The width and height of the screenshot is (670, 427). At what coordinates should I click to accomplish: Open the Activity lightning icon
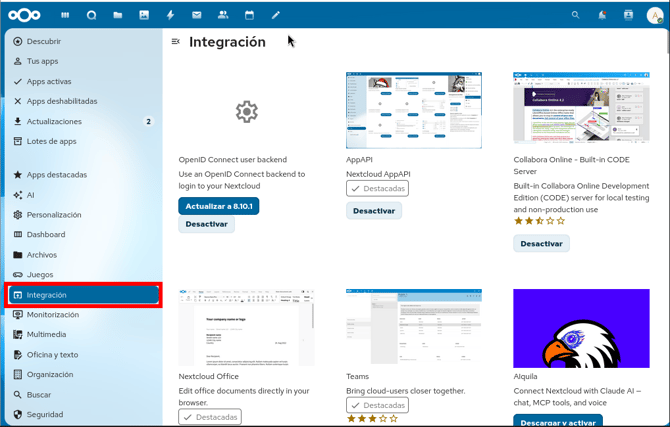pos(170,15)
